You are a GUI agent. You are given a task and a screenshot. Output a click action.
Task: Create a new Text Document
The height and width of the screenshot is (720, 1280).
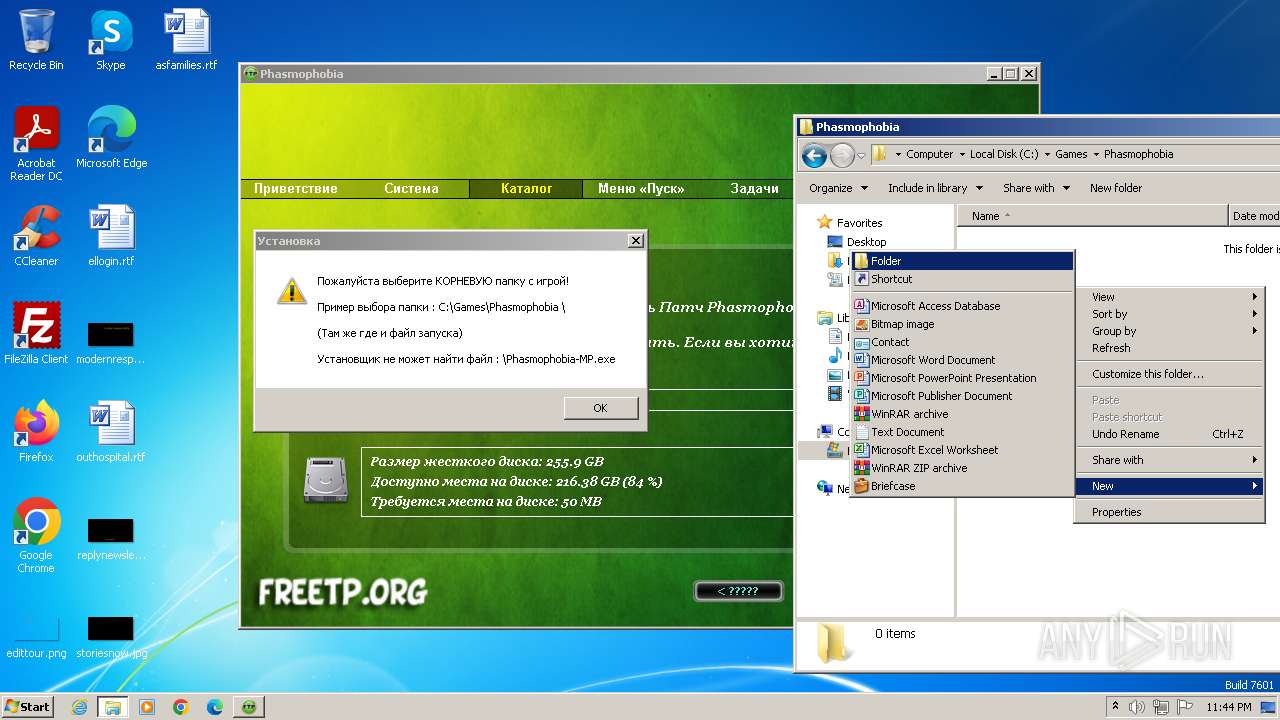pos(962,432)
